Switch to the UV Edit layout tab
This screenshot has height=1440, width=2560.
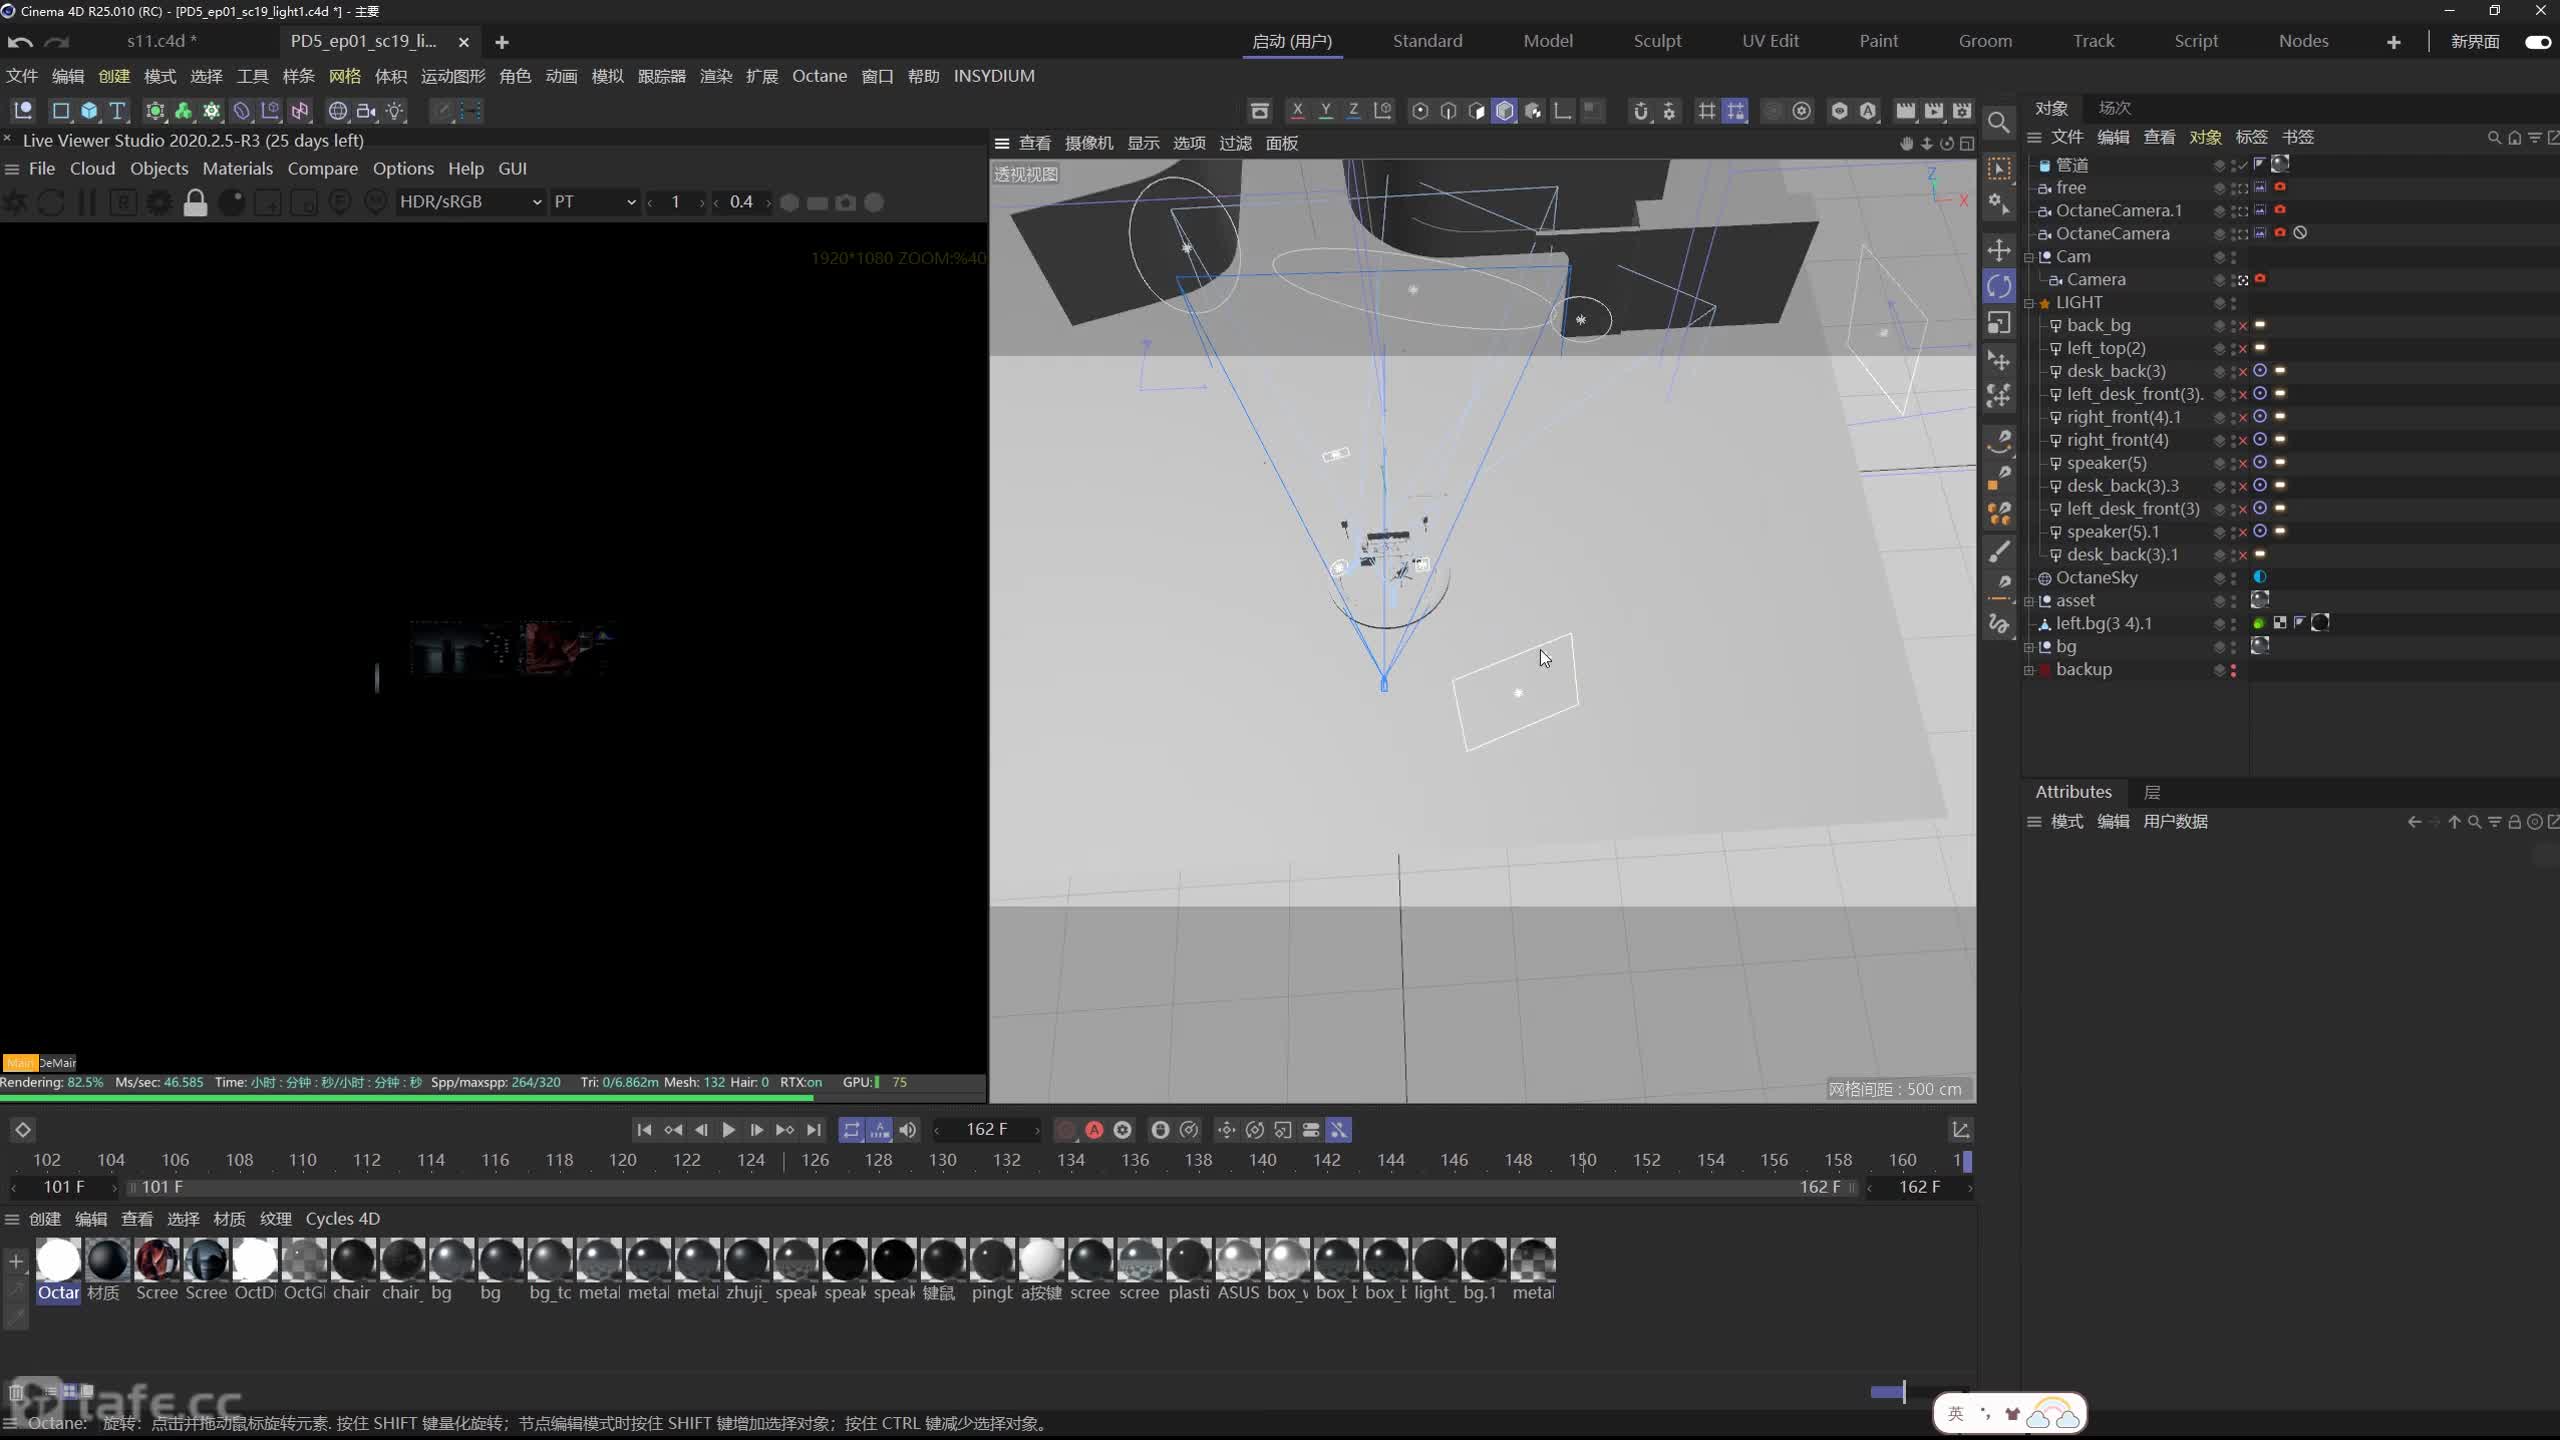point(1770,41)
